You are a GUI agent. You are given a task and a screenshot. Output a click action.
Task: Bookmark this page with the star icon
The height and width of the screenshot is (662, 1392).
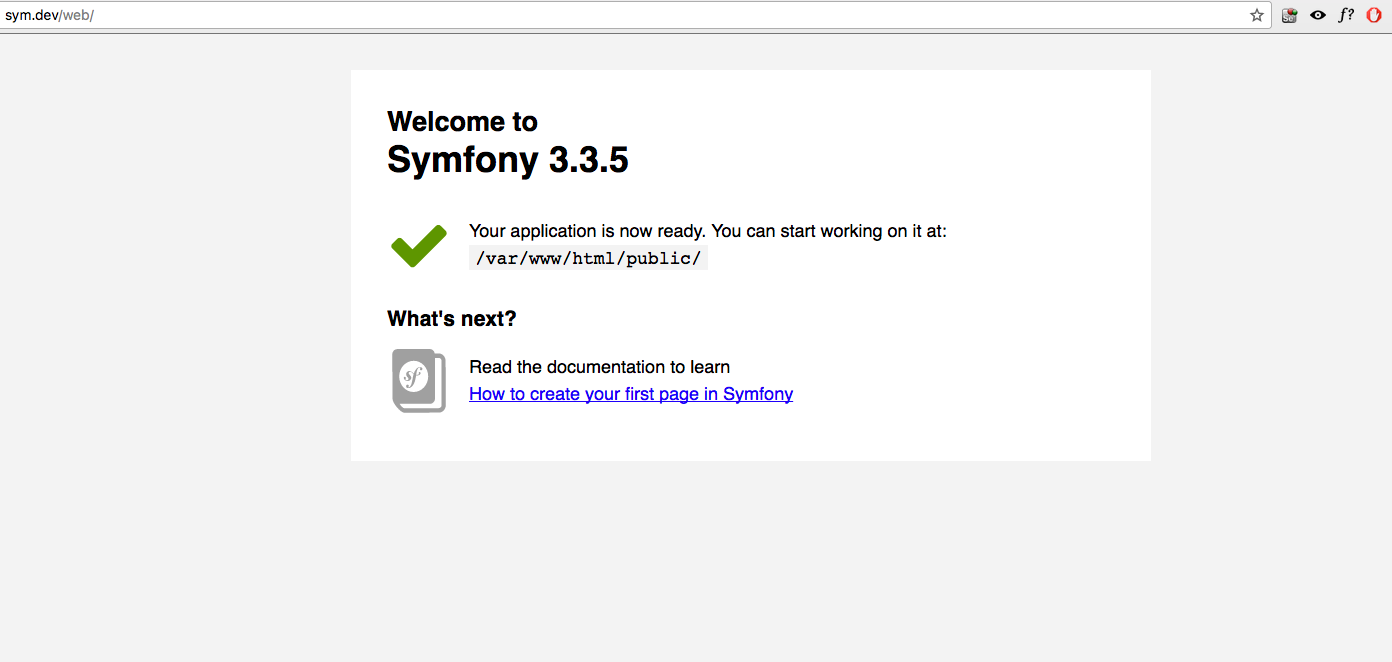pyautogui.click(x=1257, y=15)
